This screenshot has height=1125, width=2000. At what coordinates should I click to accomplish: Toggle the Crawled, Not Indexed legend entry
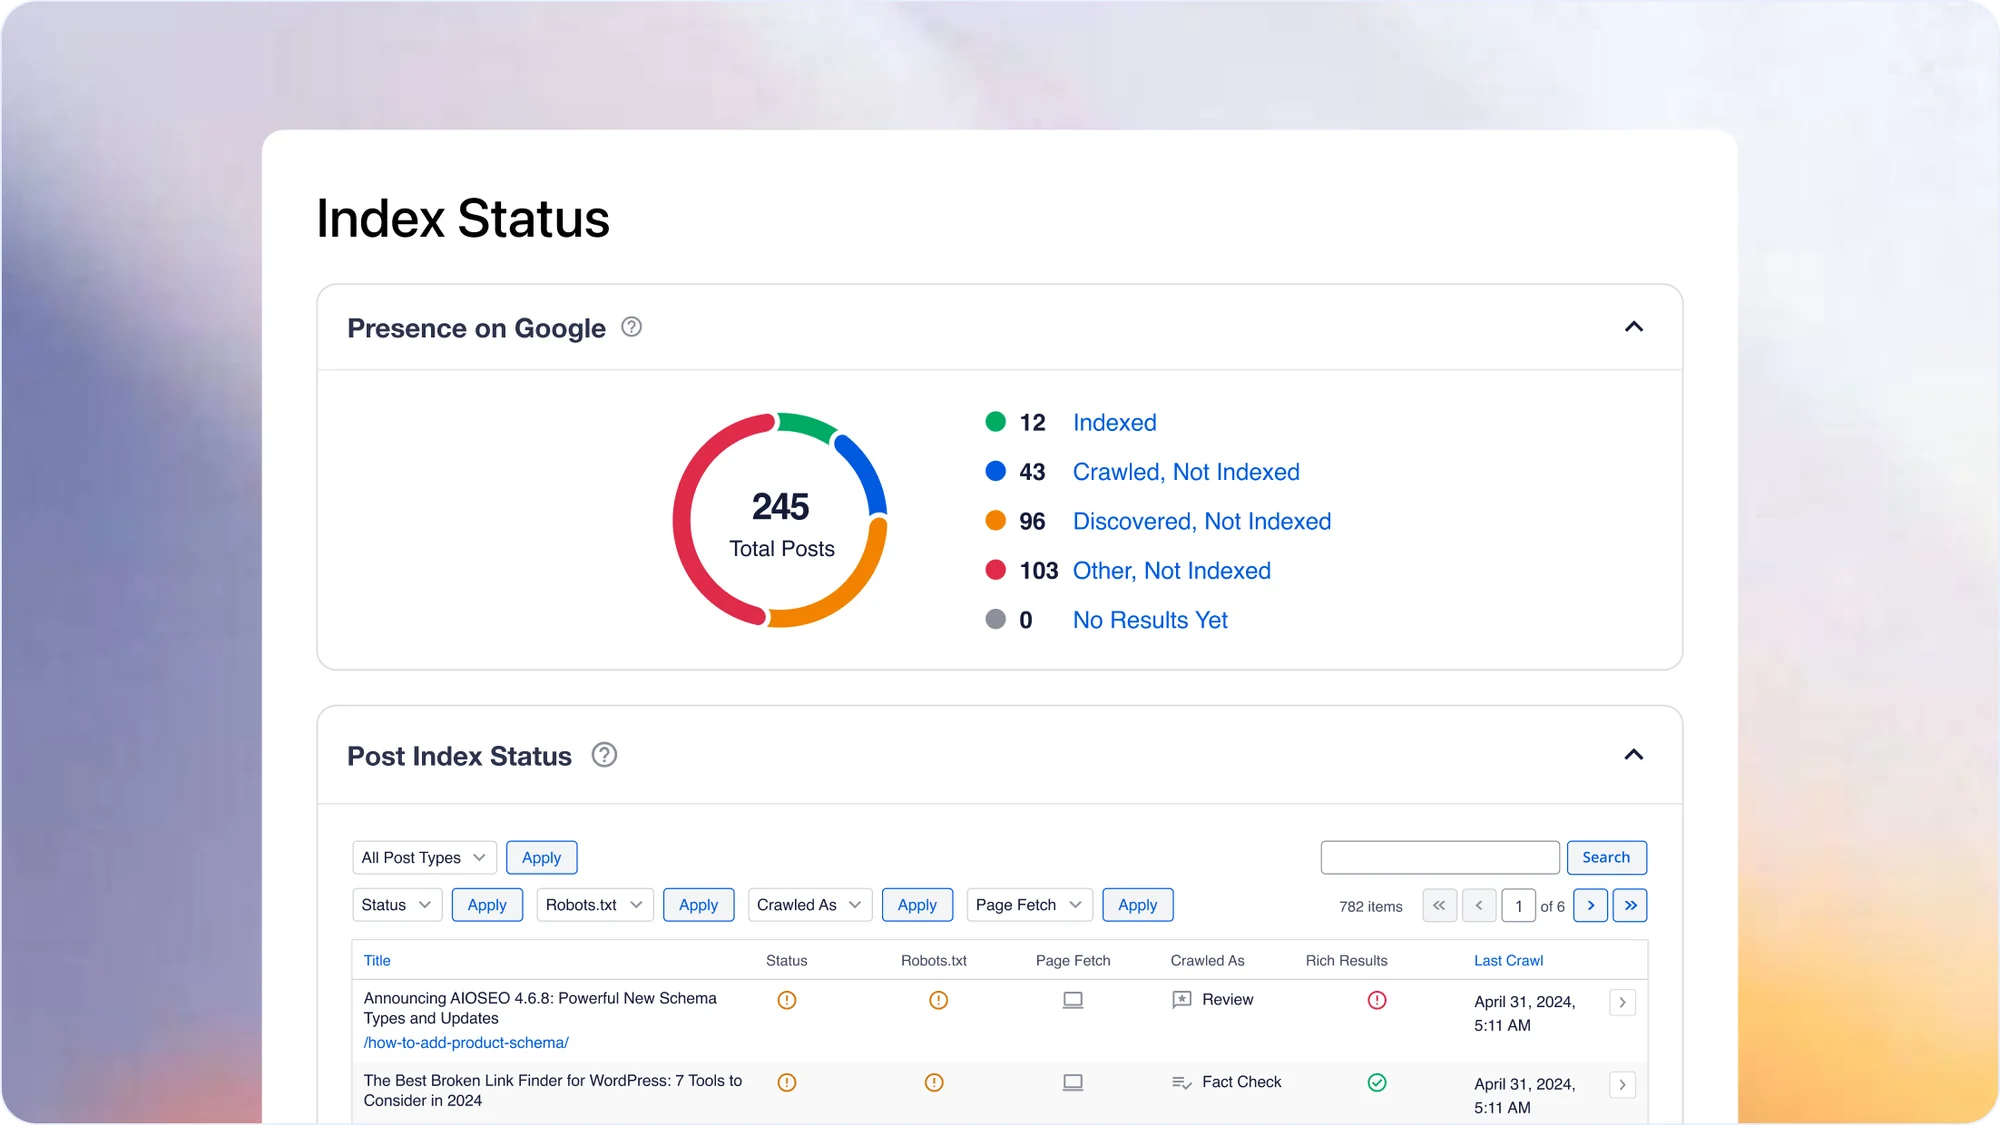pos(1186,471)
